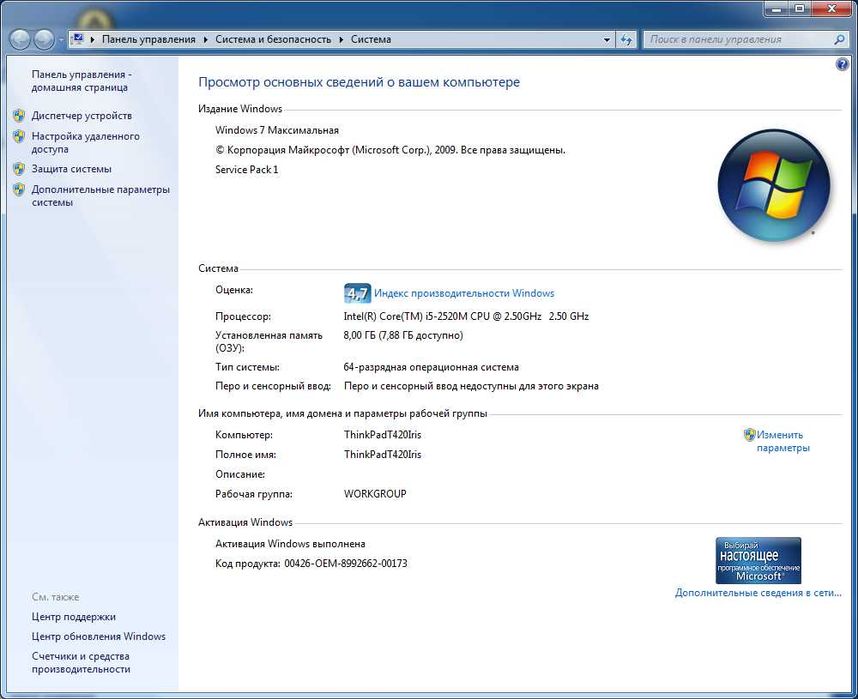Click the WORKGROUP workgroup value
Image resolution: width=858 pixels, height=699 pixels.
(x=375, y=494)
